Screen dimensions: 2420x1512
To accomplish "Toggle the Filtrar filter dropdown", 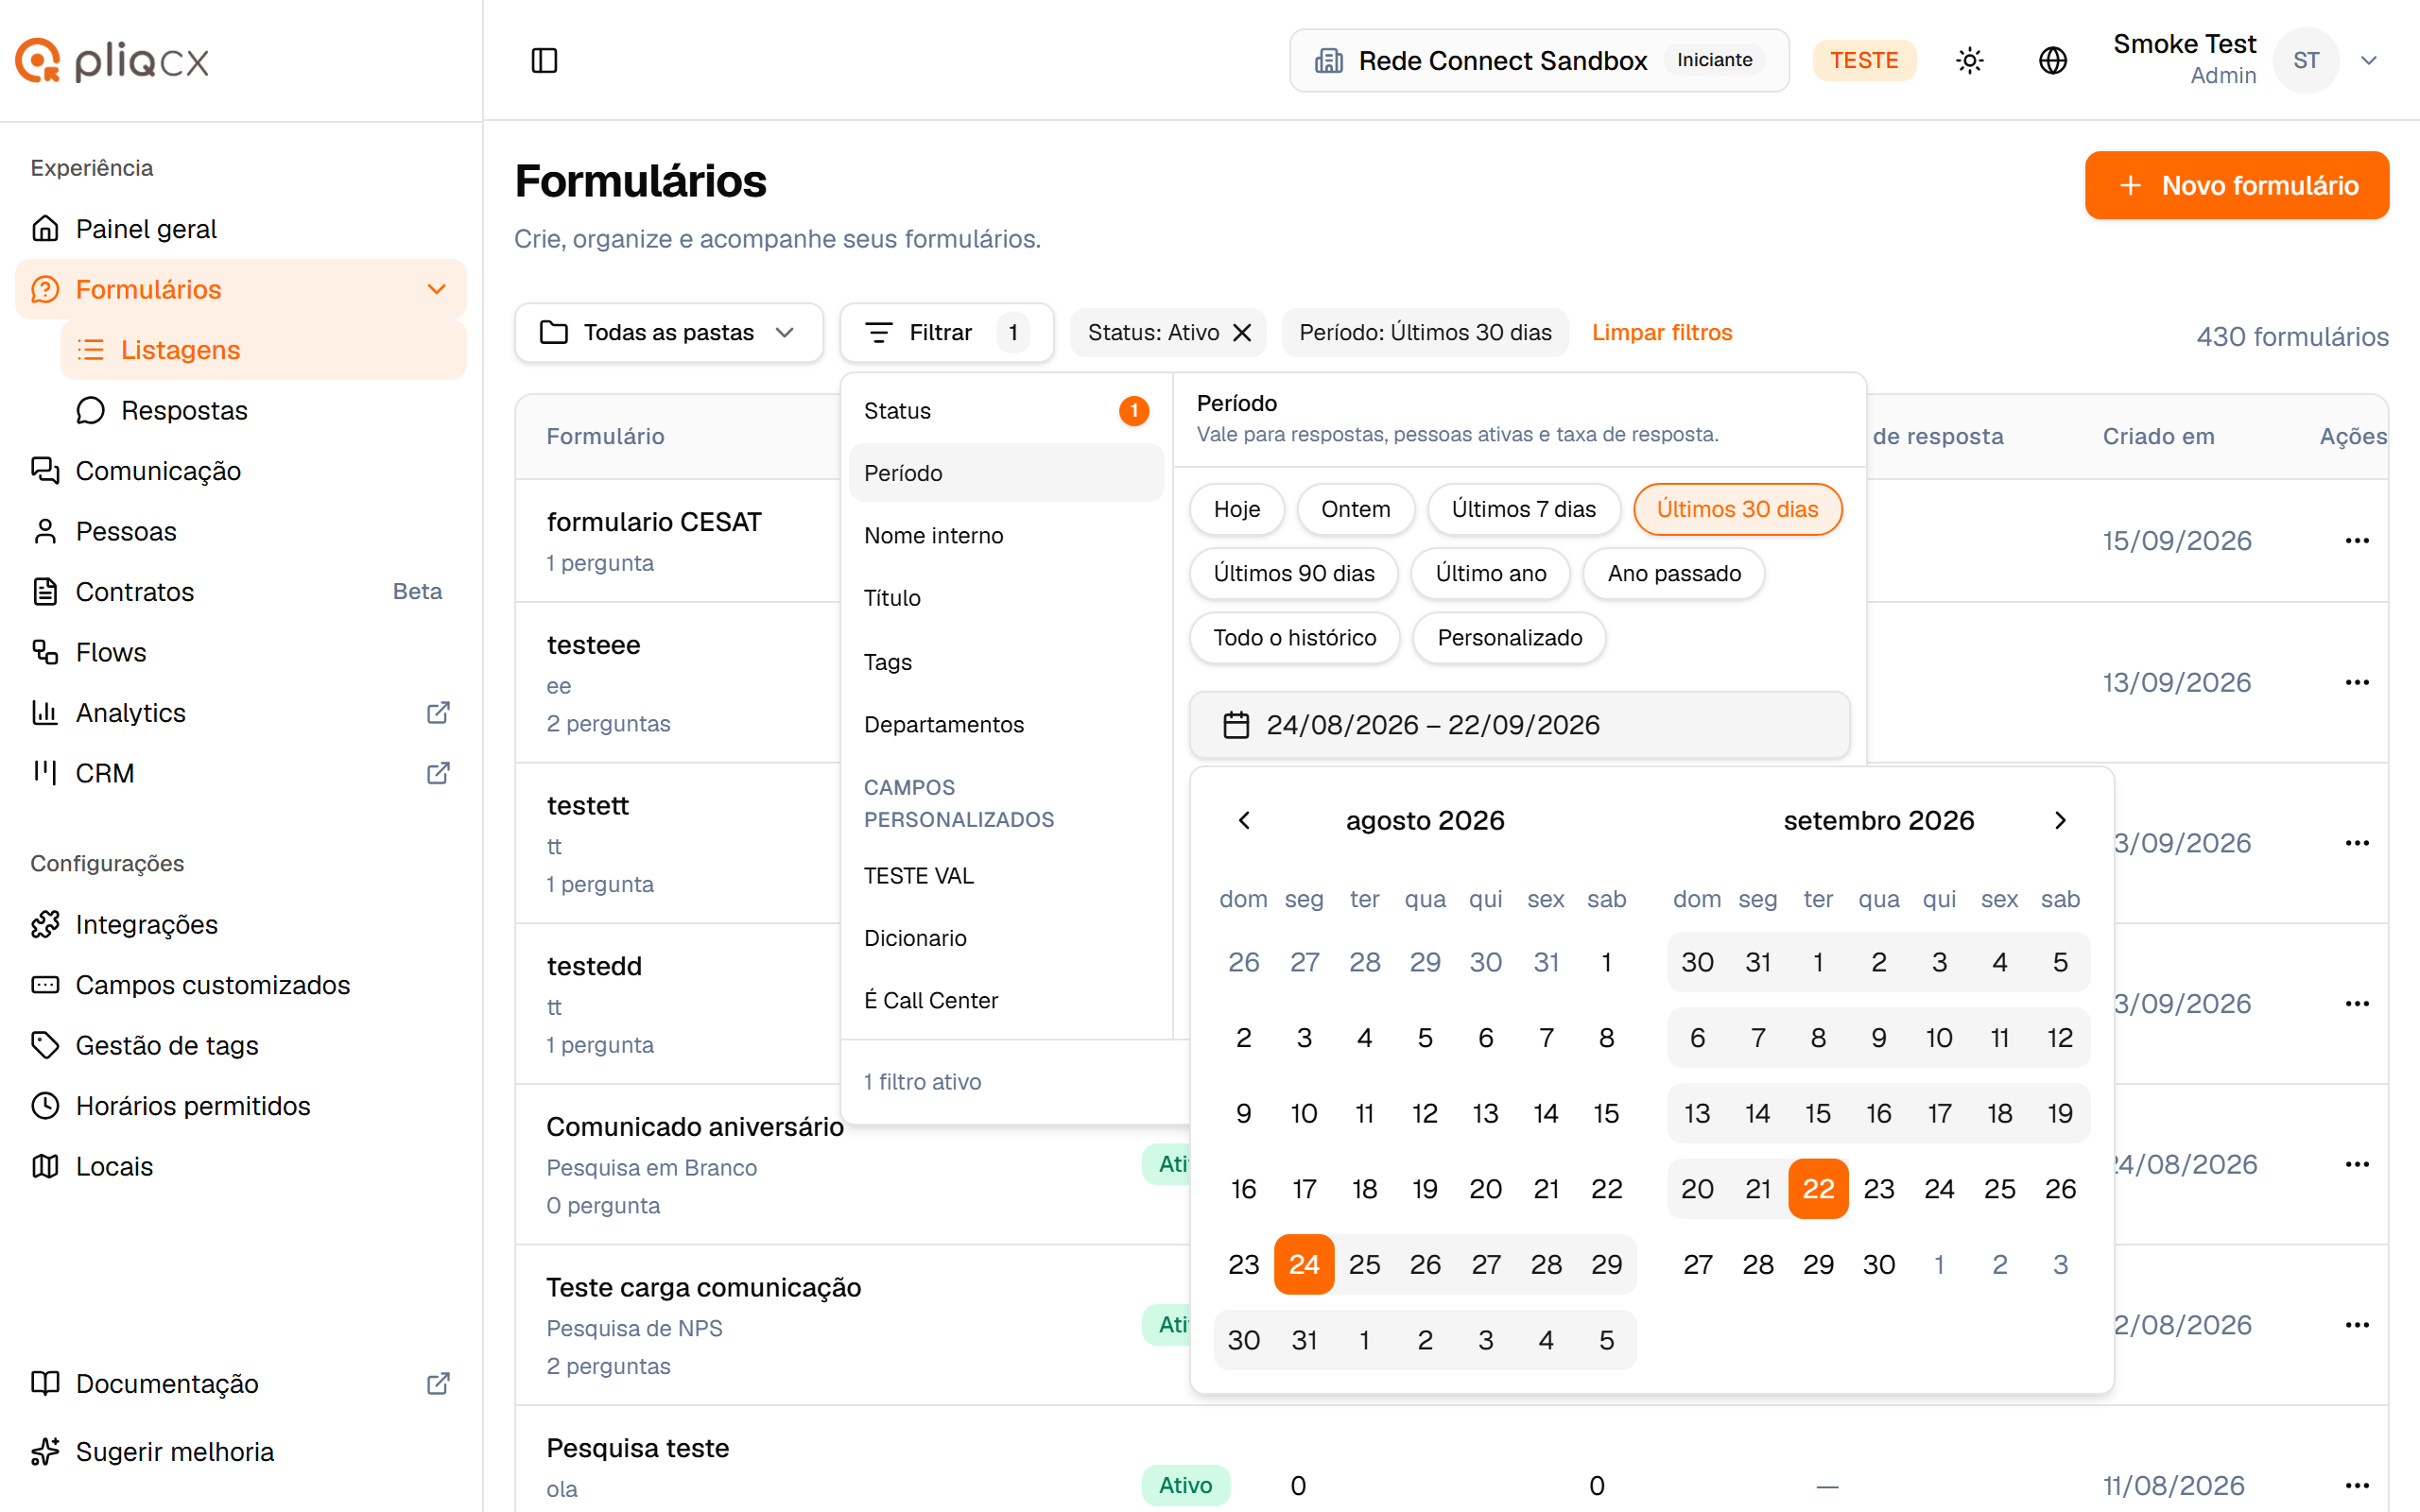I will pos(947,332).
